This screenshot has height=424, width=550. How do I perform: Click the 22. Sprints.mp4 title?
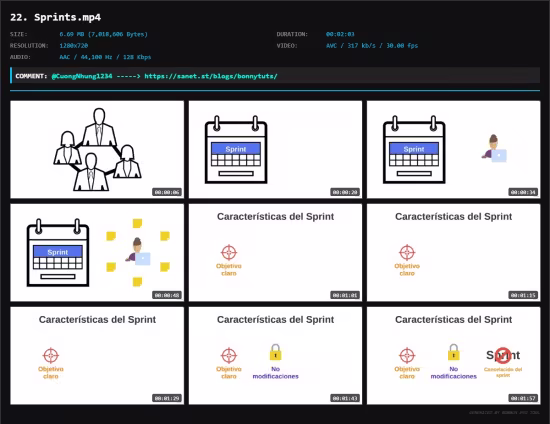coord(55,17)
